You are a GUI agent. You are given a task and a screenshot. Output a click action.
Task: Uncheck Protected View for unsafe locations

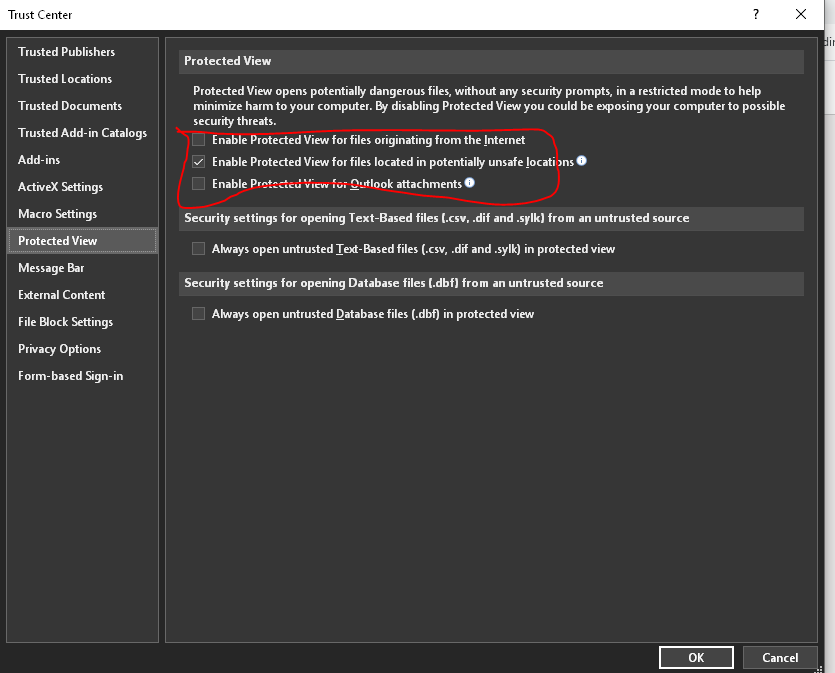199,162
